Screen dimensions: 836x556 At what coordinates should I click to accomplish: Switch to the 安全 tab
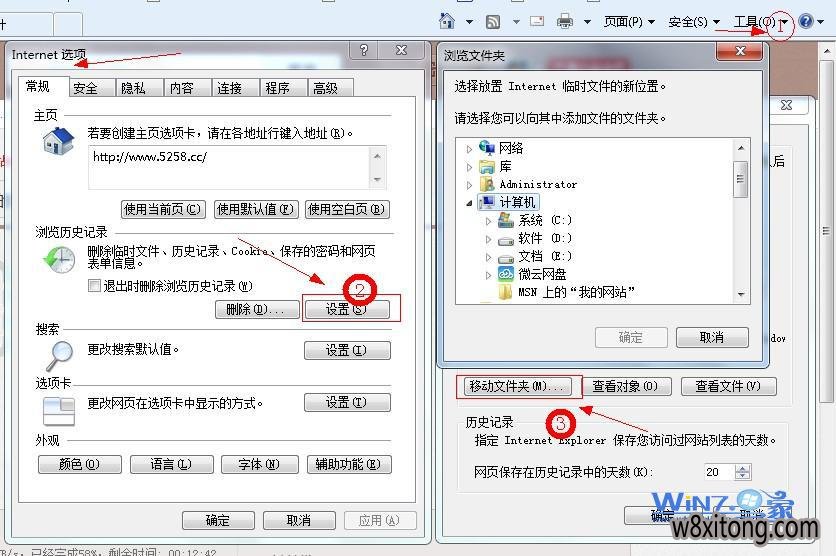click(x=86, y=88)
